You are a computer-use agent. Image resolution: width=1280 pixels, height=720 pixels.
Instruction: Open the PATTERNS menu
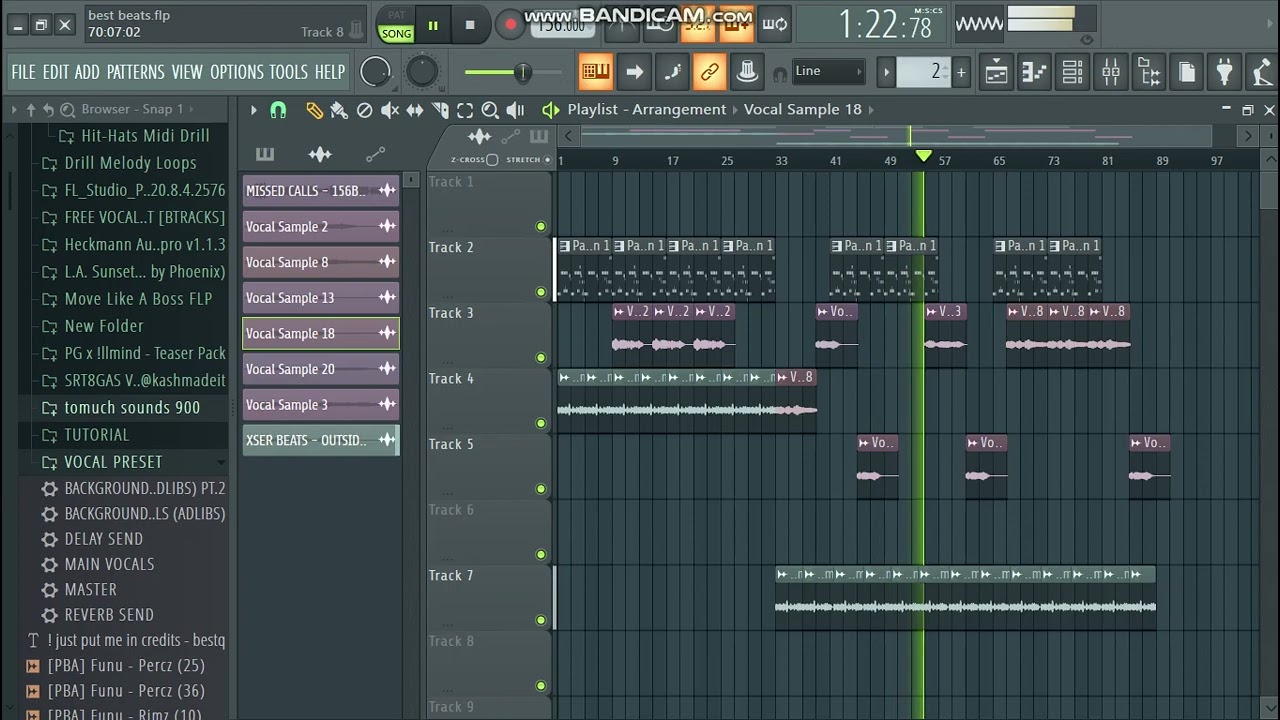tap(135, 72)
